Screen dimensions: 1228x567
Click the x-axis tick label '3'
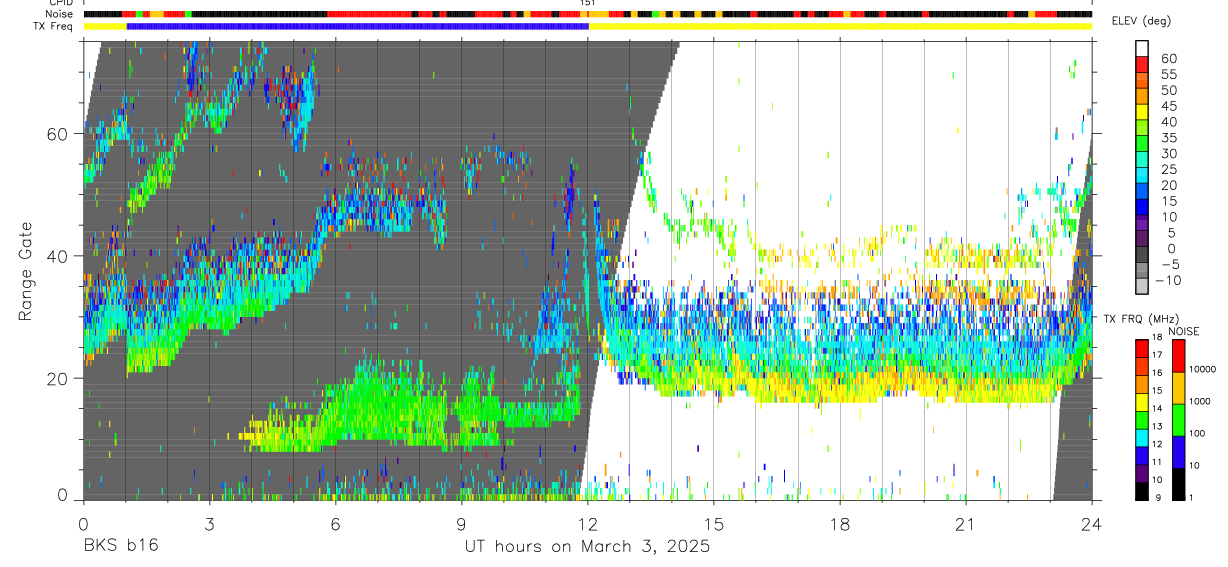coord(209,523)
